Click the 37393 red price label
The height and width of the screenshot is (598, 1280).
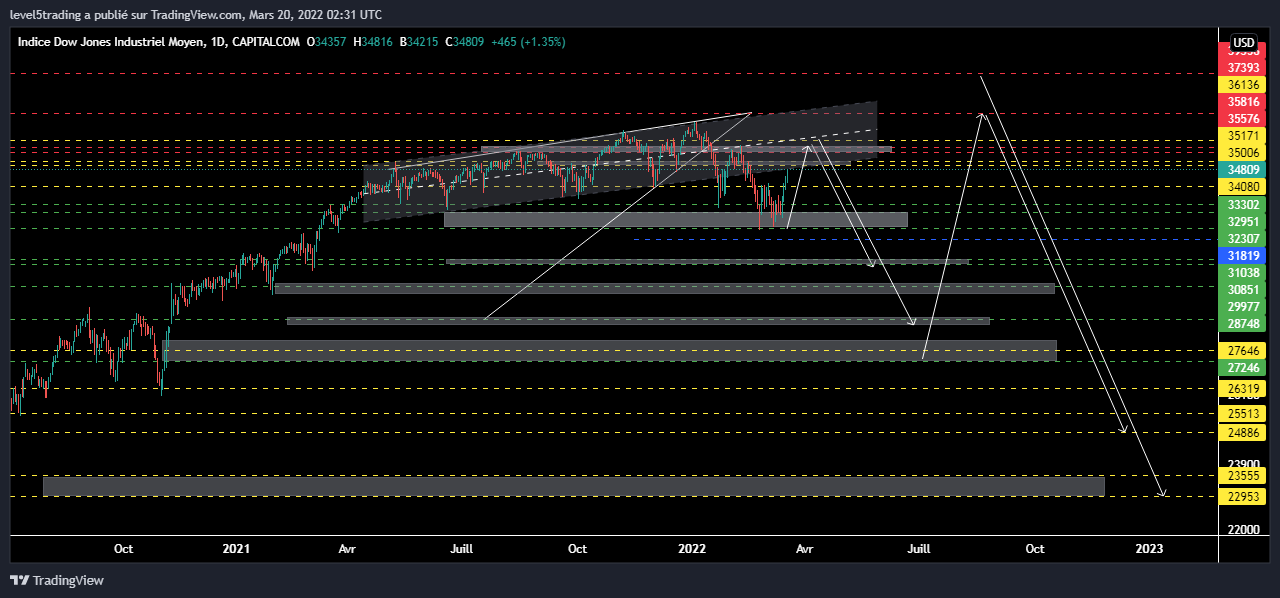(x=1244, y=67)
